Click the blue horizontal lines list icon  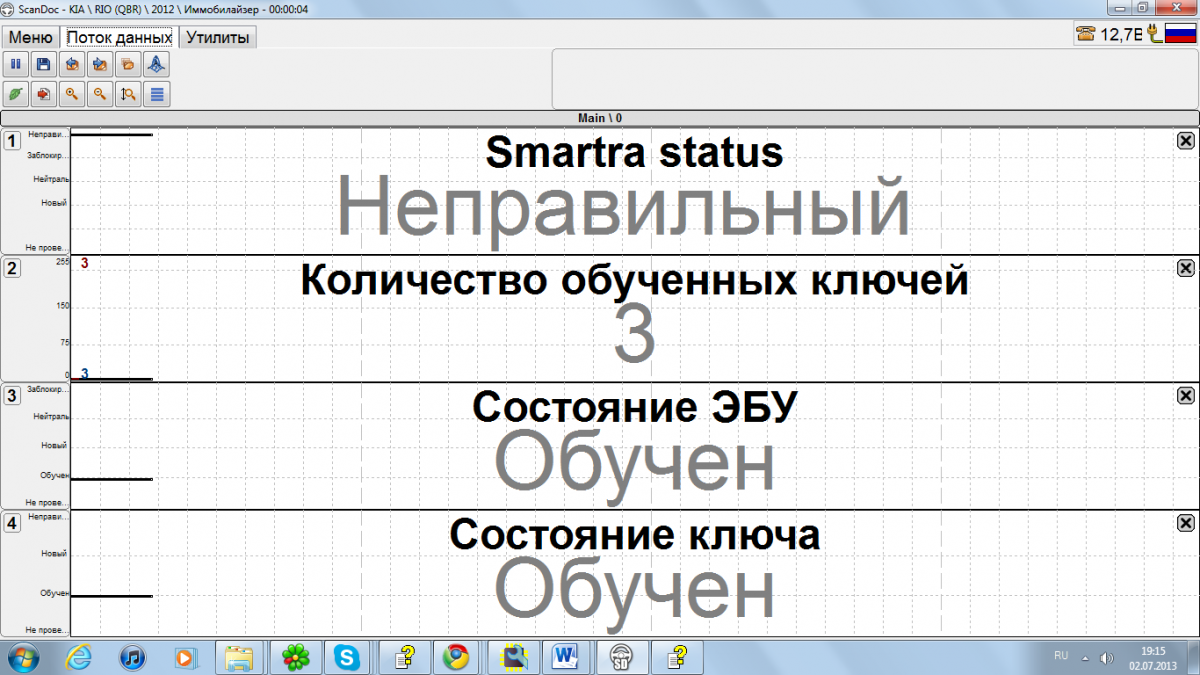157,94
